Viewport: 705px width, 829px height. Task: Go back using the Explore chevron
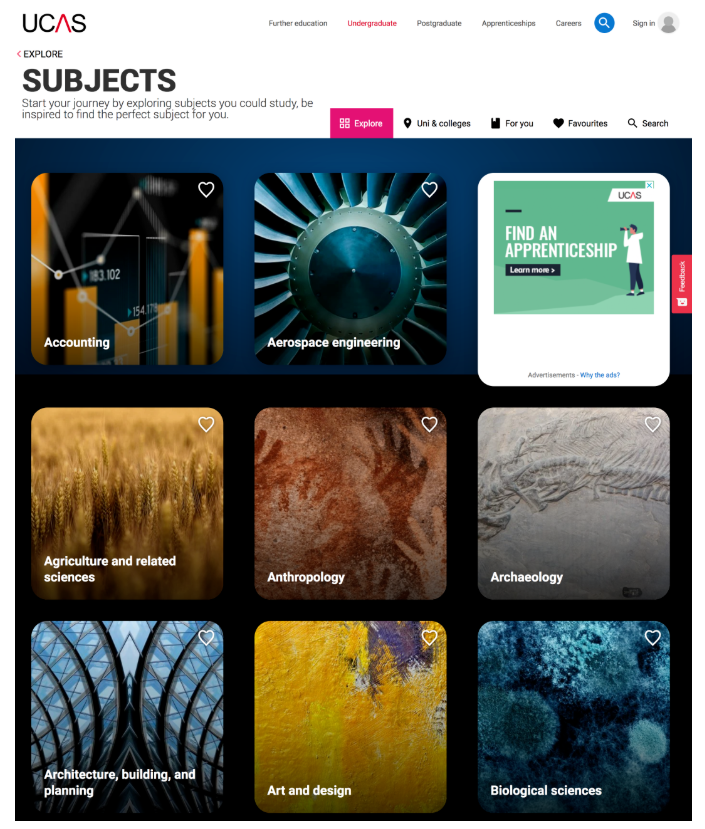[x=19, y=54]
